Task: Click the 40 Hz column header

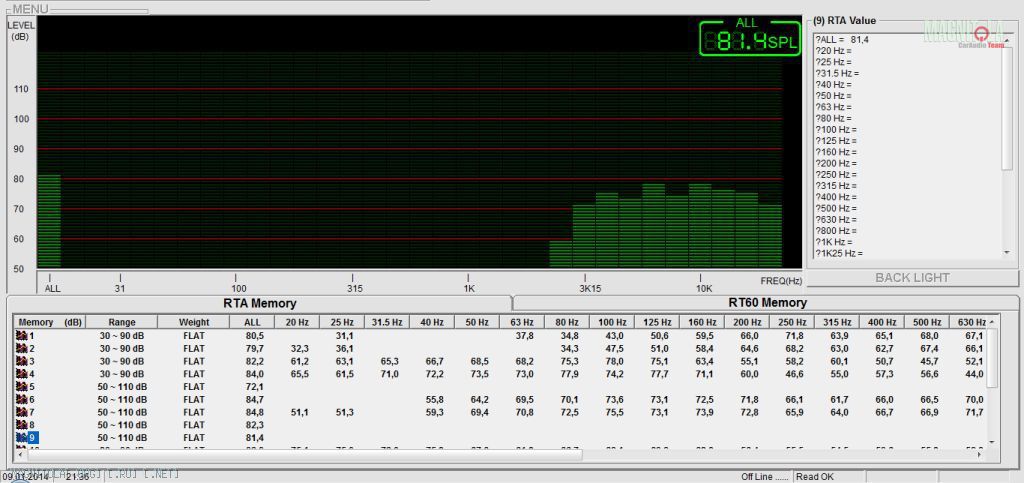Action: point(432,322)
